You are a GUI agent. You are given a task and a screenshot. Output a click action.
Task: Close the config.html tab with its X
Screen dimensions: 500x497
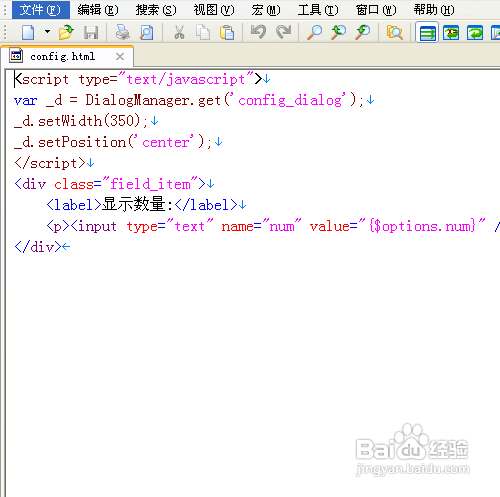[x=120, y=57]
